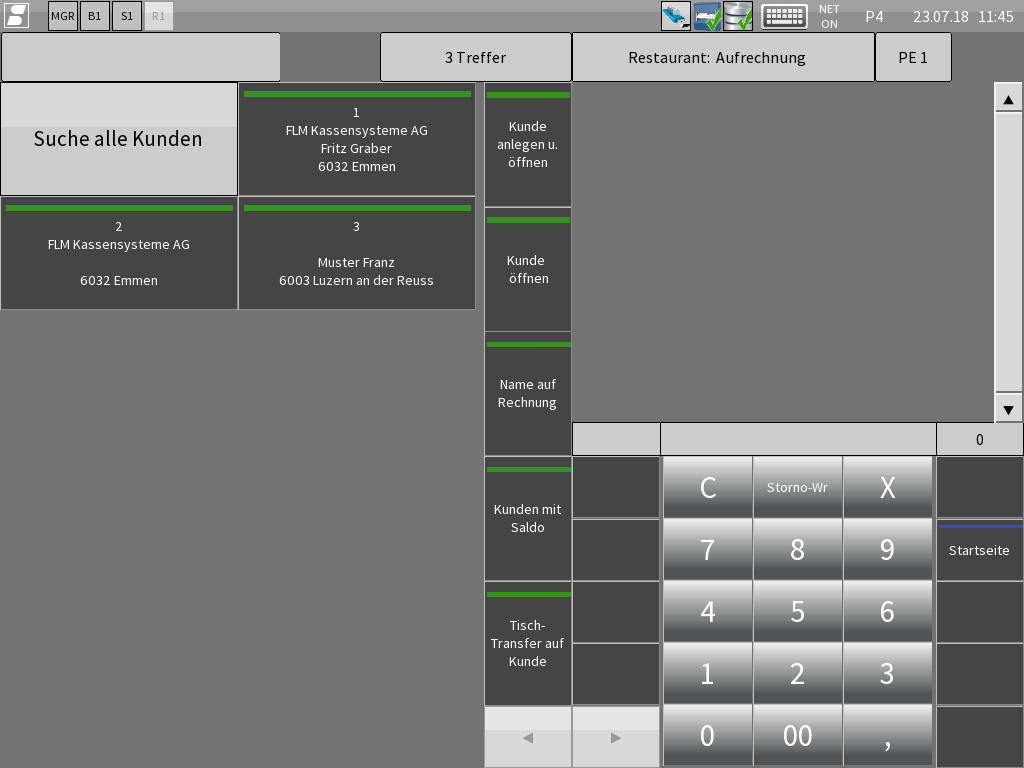Screen dimensions: 1024x768
Task: Click the database status icon
Action: coord(738,16)
